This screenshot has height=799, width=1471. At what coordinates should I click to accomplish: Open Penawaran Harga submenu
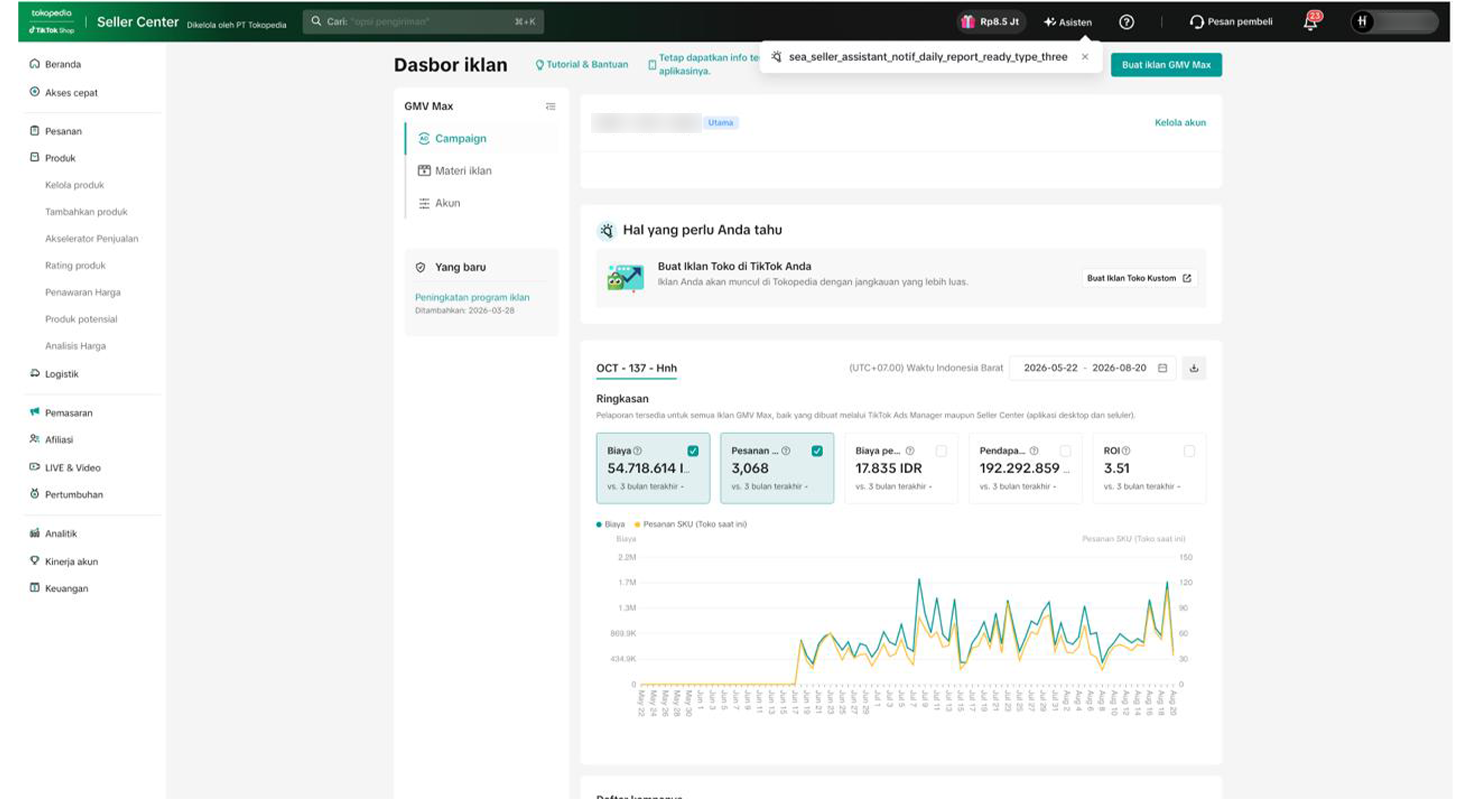(83, 292)
